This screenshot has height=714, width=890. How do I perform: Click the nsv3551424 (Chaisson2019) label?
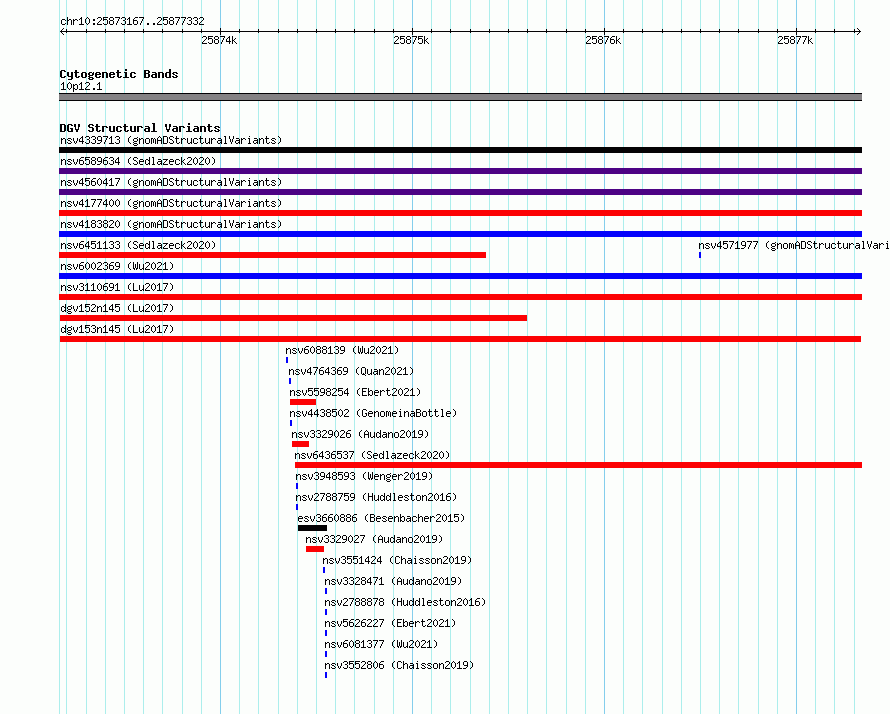397,560
